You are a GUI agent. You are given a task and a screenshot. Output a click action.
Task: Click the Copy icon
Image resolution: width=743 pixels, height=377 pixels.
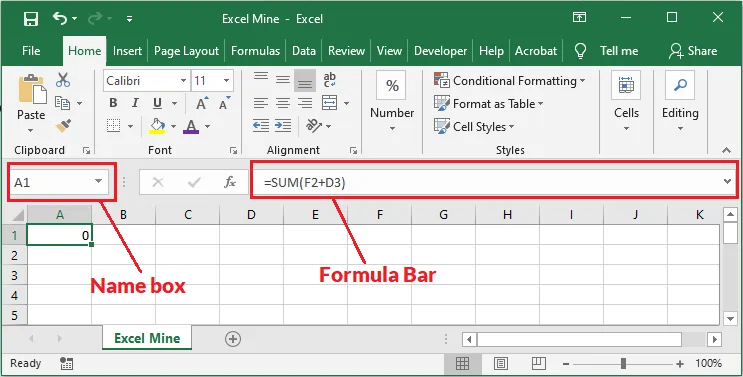[63, 103]
